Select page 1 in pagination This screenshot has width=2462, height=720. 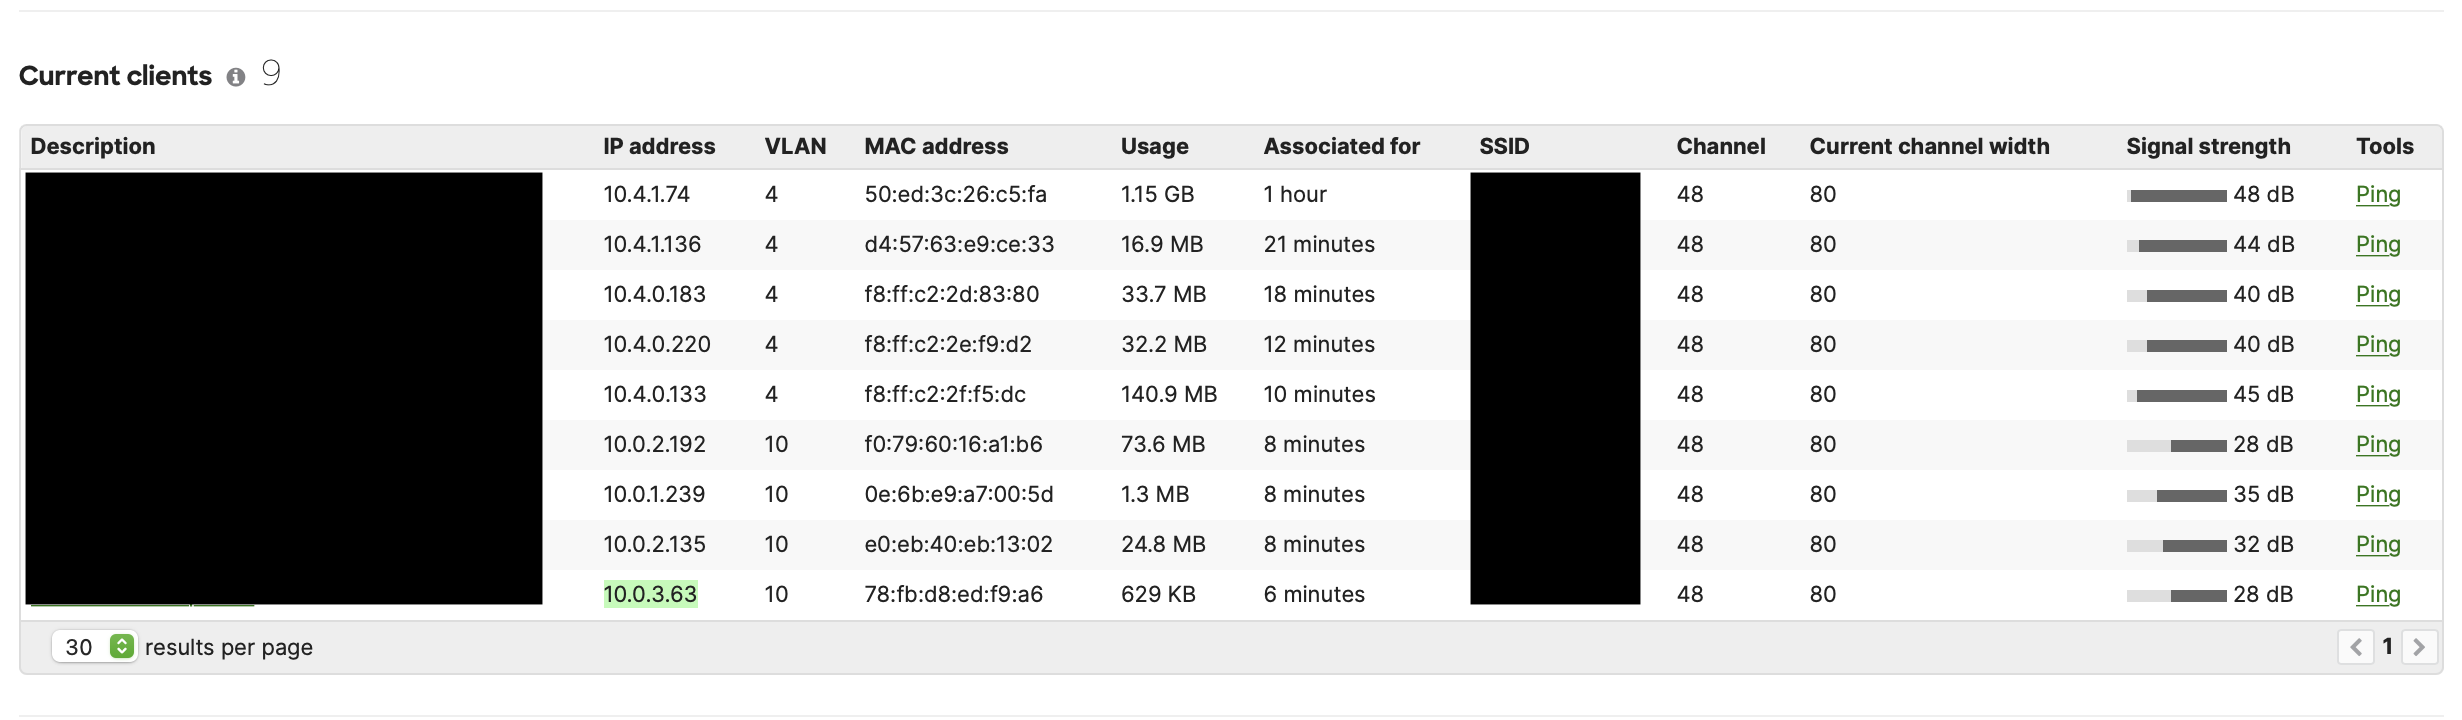[2390, 647]
